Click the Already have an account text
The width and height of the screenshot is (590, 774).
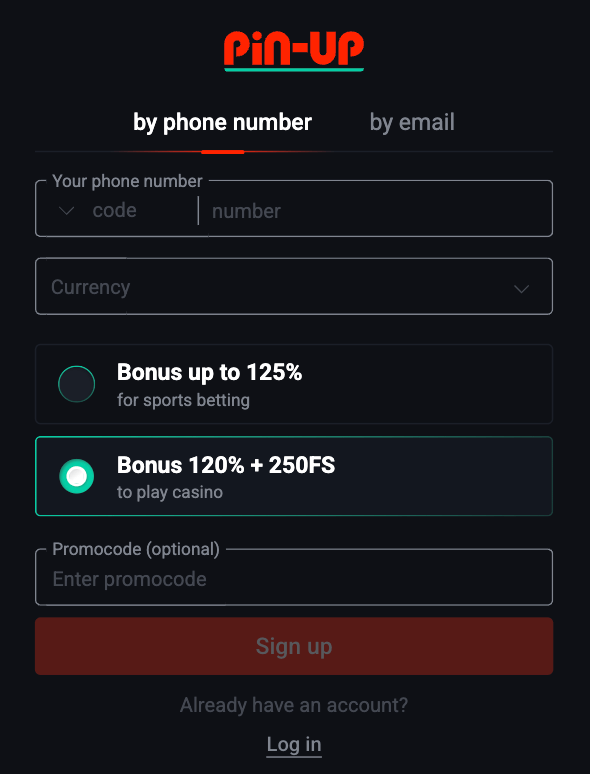294,705
